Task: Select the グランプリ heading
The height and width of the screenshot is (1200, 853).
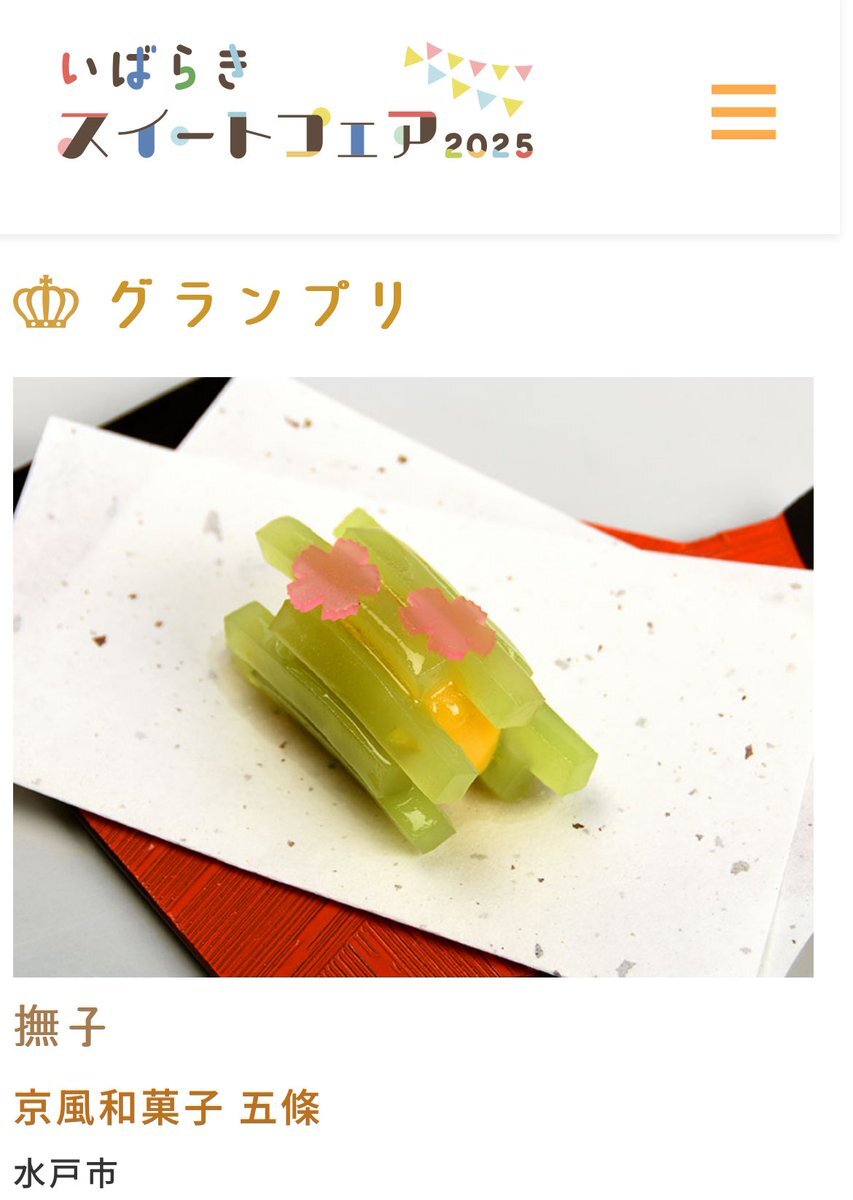Action: [x=257, y=304]
